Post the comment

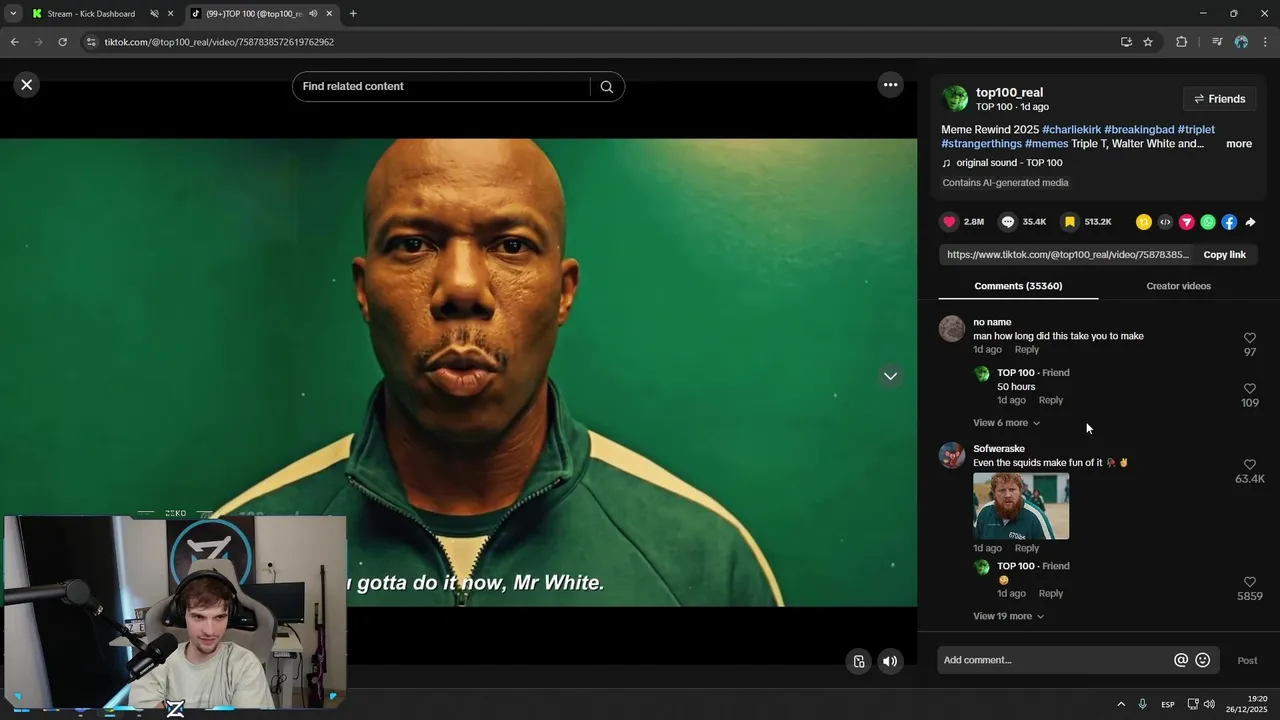click(1247, 661)
